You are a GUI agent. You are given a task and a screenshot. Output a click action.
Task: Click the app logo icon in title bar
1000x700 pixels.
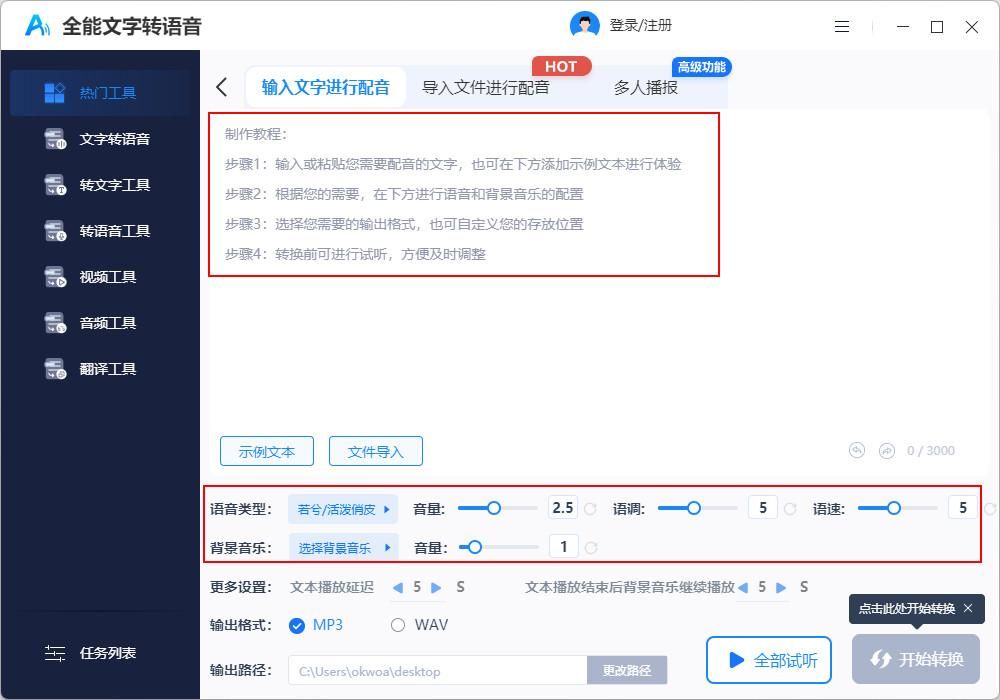click(x=37, y=26)
